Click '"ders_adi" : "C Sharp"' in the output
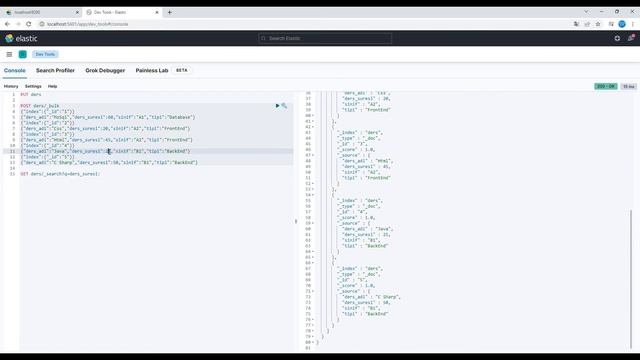The image size is (640, 360). 371,297
